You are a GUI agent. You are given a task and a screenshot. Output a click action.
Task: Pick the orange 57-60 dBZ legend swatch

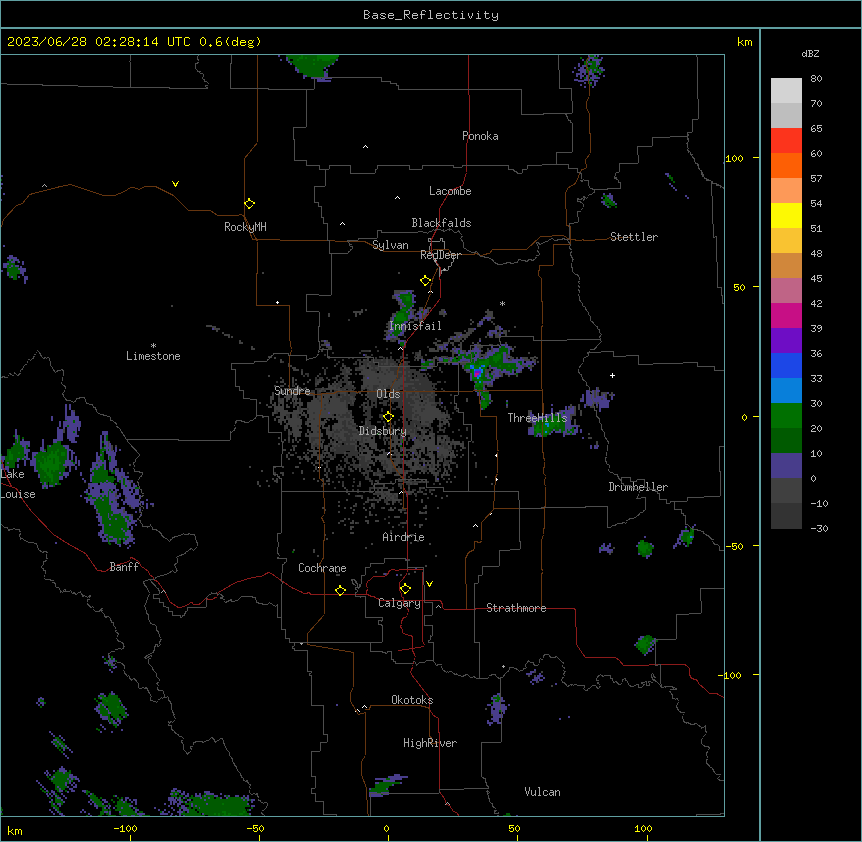pos(786,165)
